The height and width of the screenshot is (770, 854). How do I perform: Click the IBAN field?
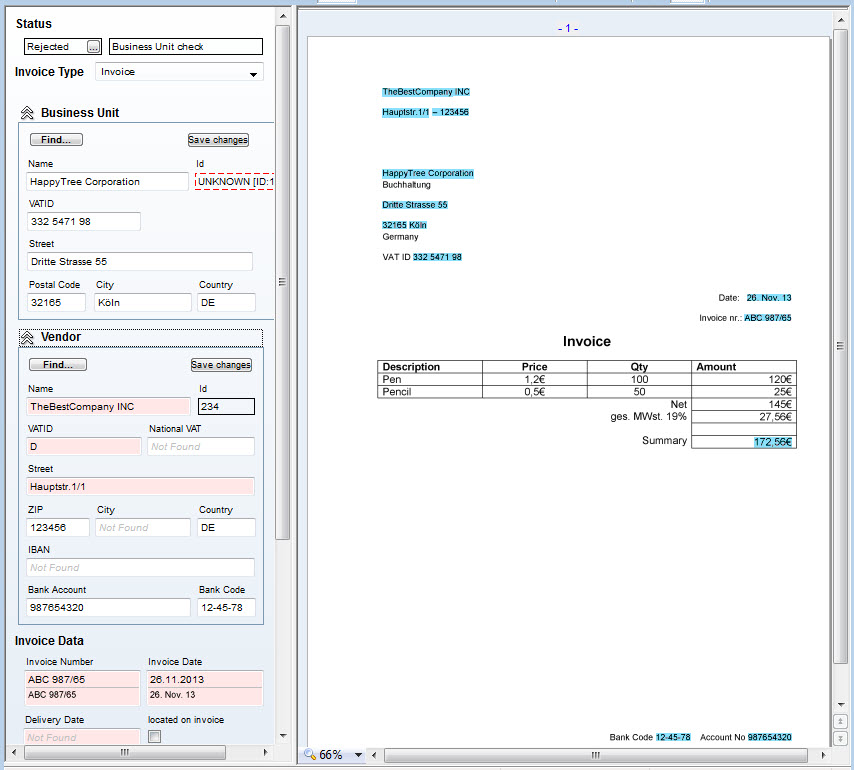[140, 567]
